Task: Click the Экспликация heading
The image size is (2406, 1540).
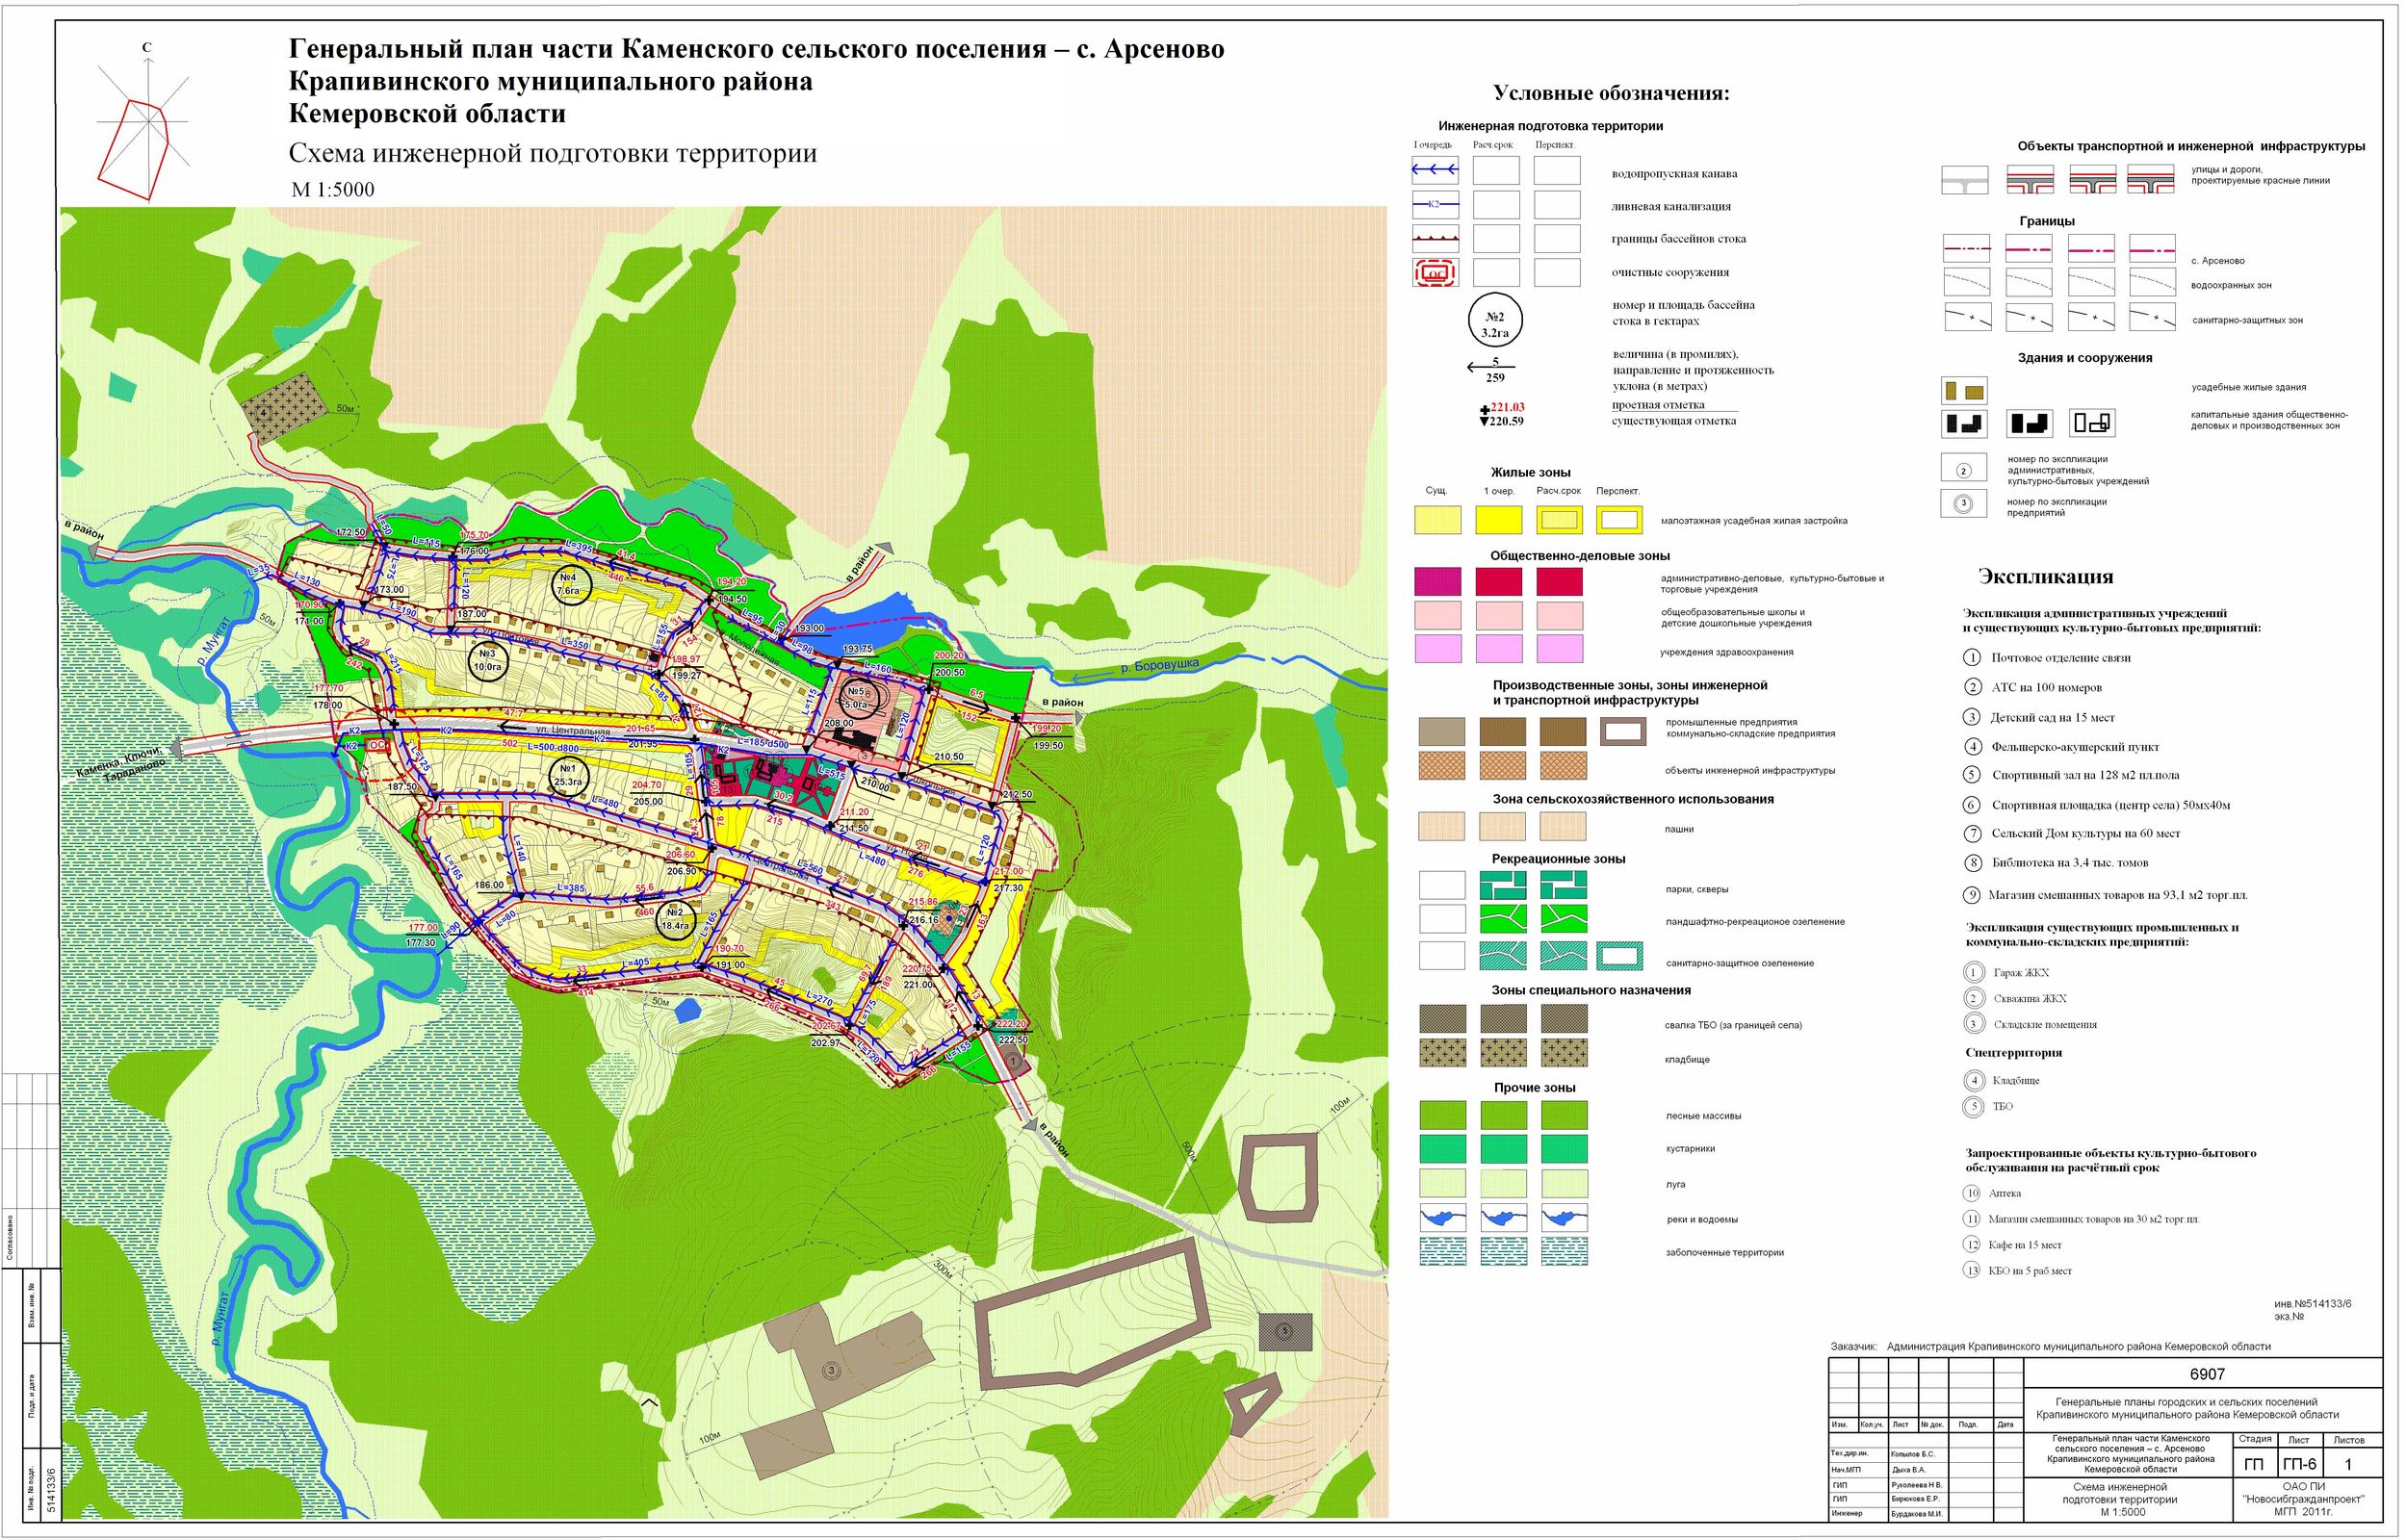Action: (2046, 577)
